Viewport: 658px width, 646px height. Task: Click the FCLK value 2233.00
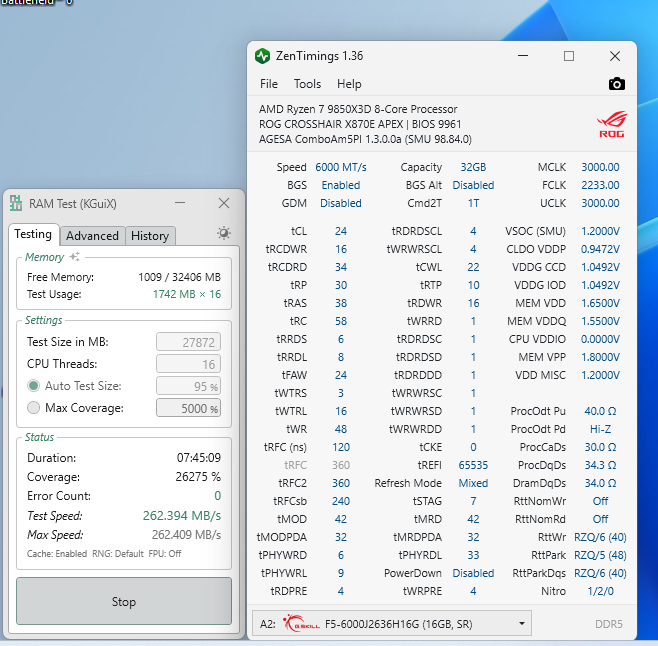click(x=600, y=185)
